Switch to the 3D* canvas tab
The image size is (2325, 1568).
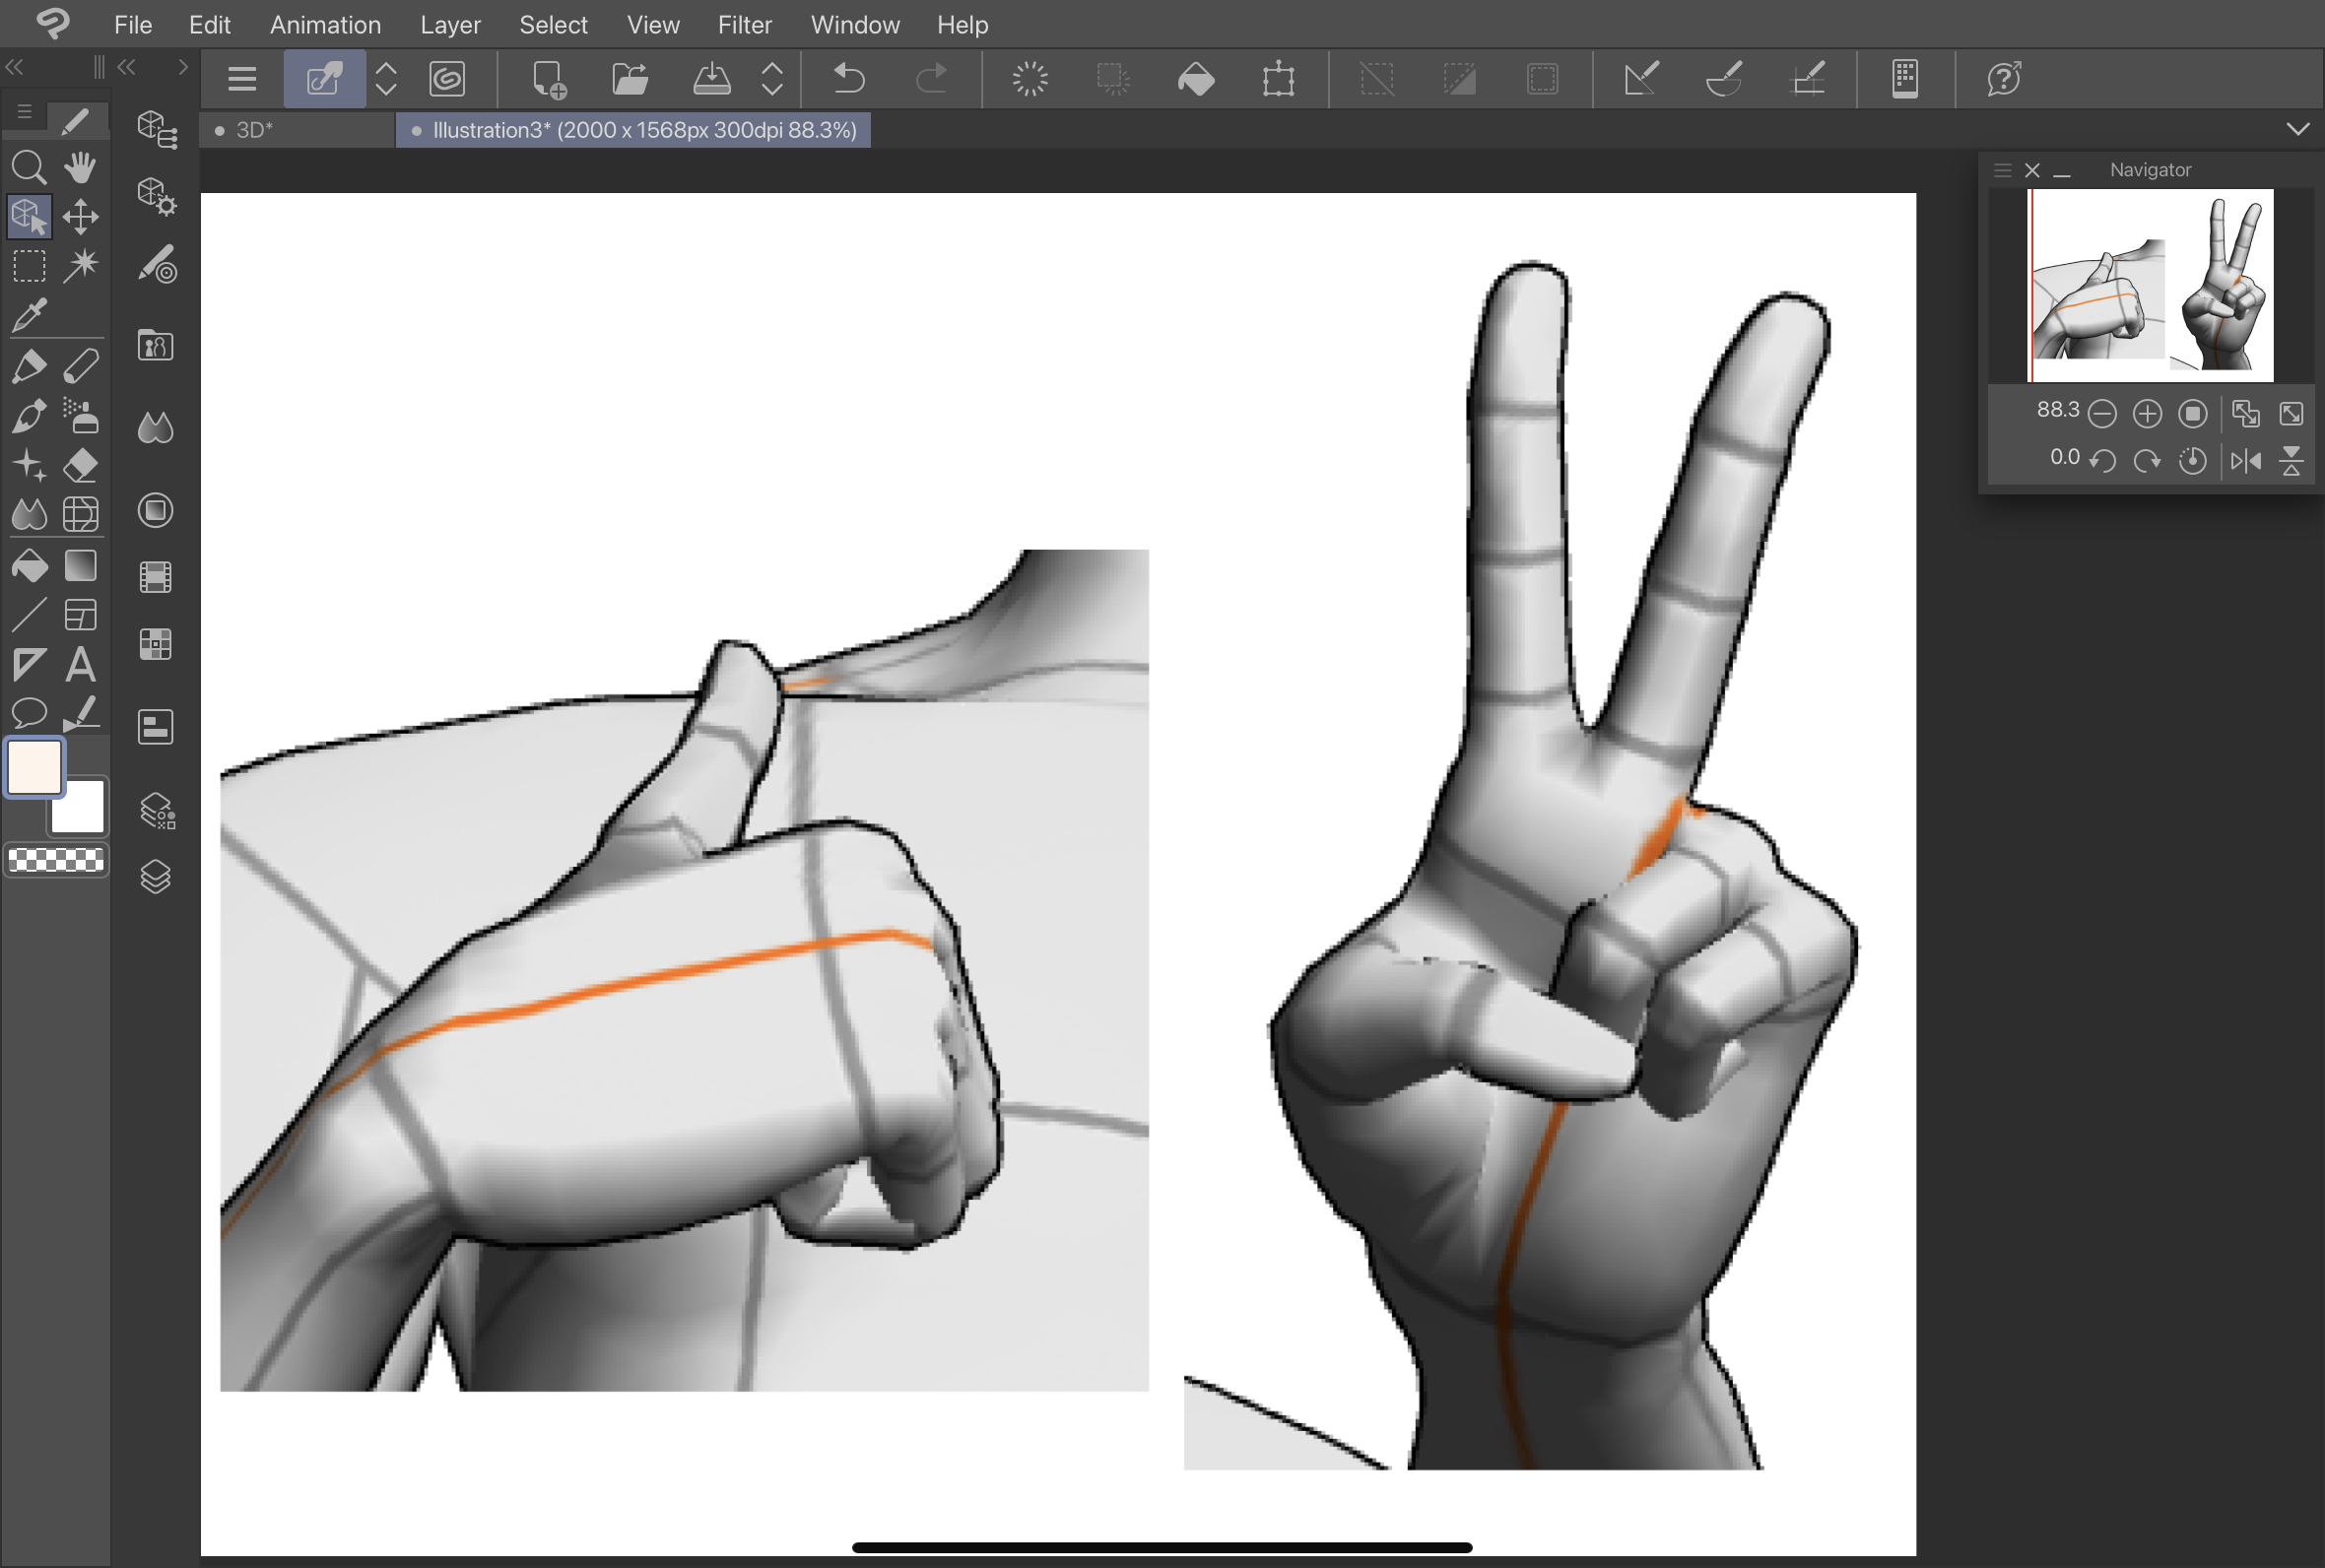click(255, 130)
